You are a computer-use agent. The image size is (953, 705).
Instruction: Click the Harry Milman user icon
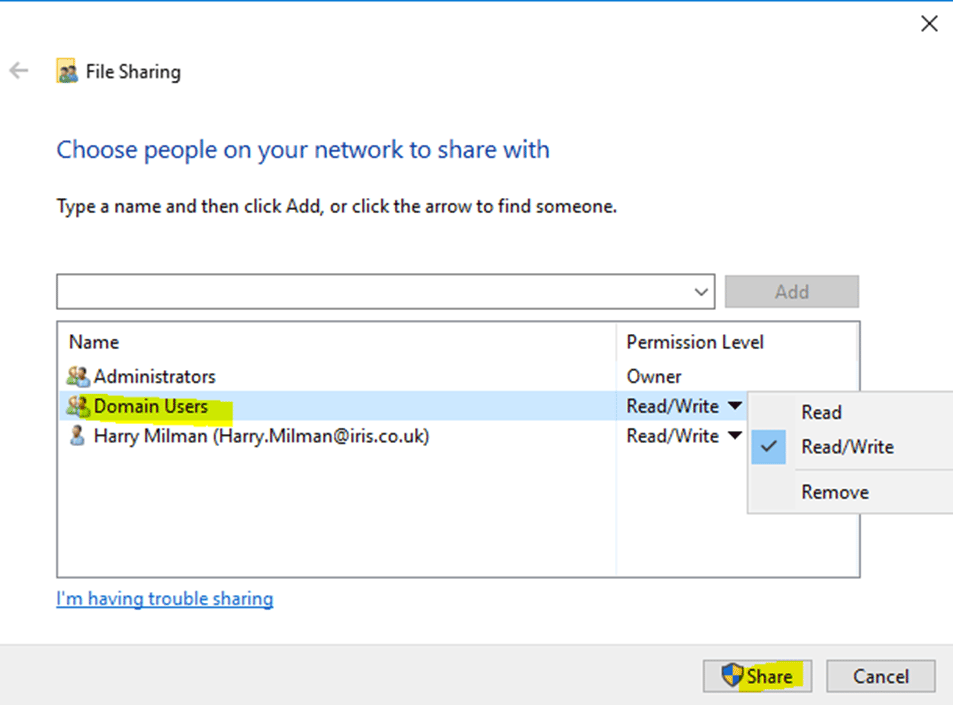tap(77, 436)
